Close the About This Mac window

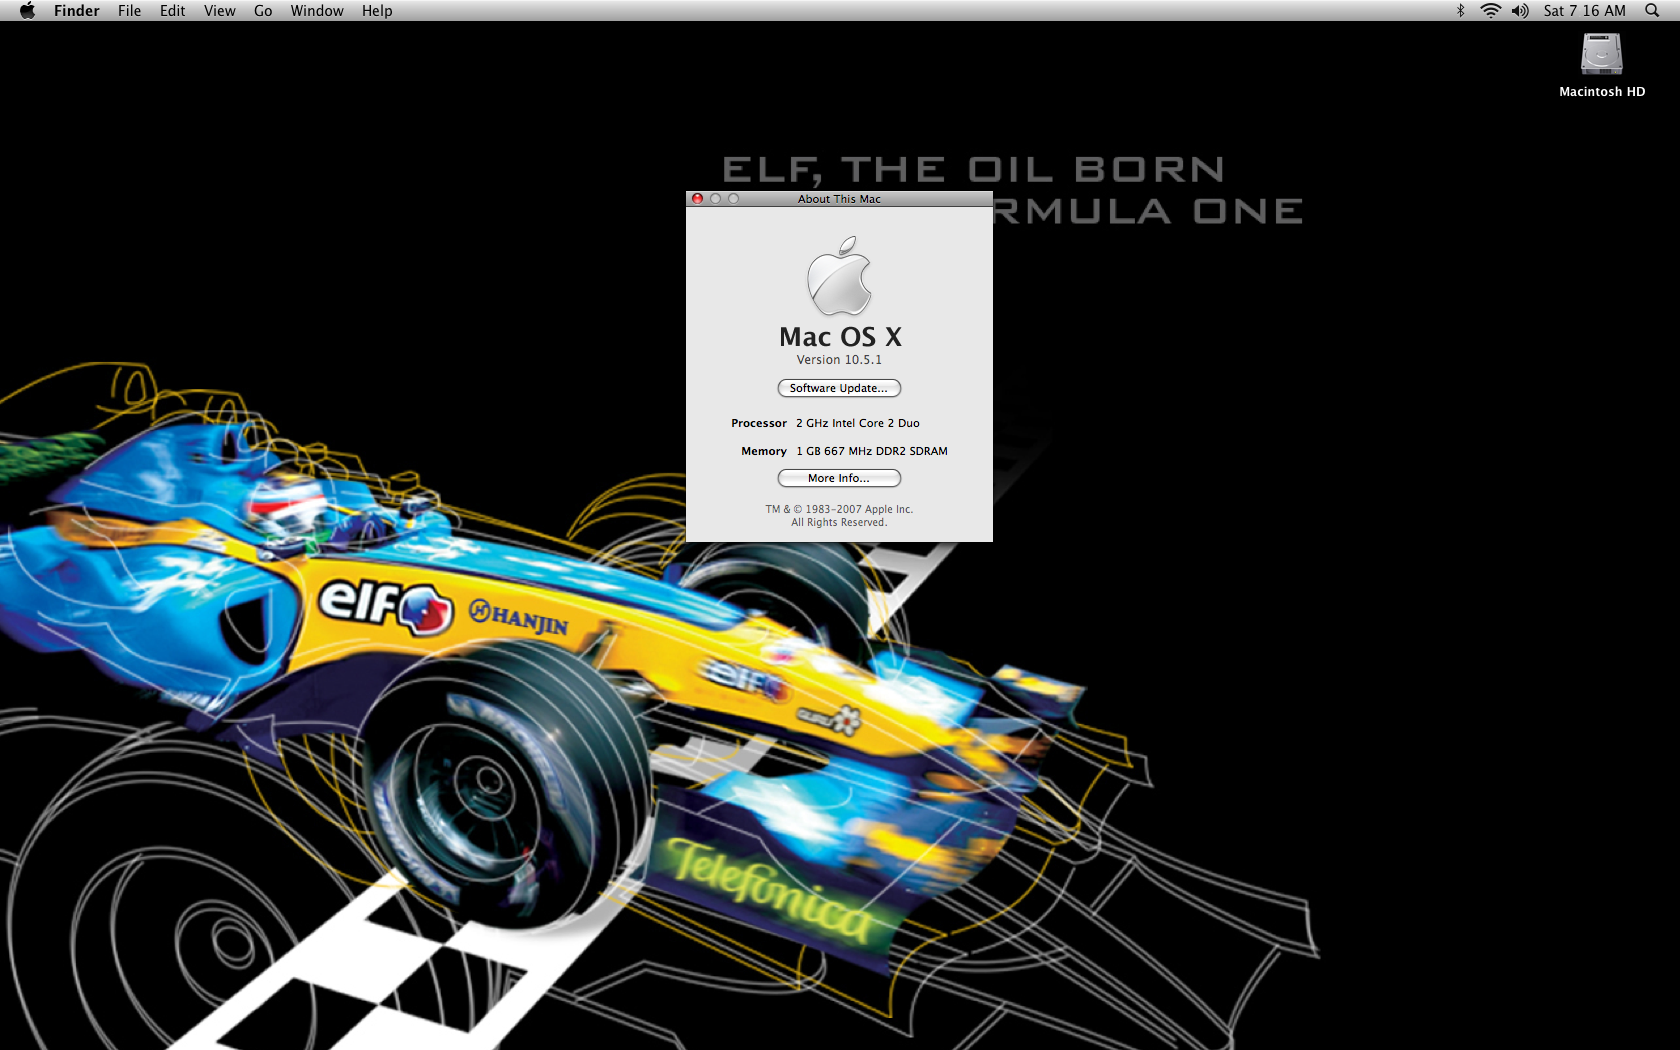point(697,199)
